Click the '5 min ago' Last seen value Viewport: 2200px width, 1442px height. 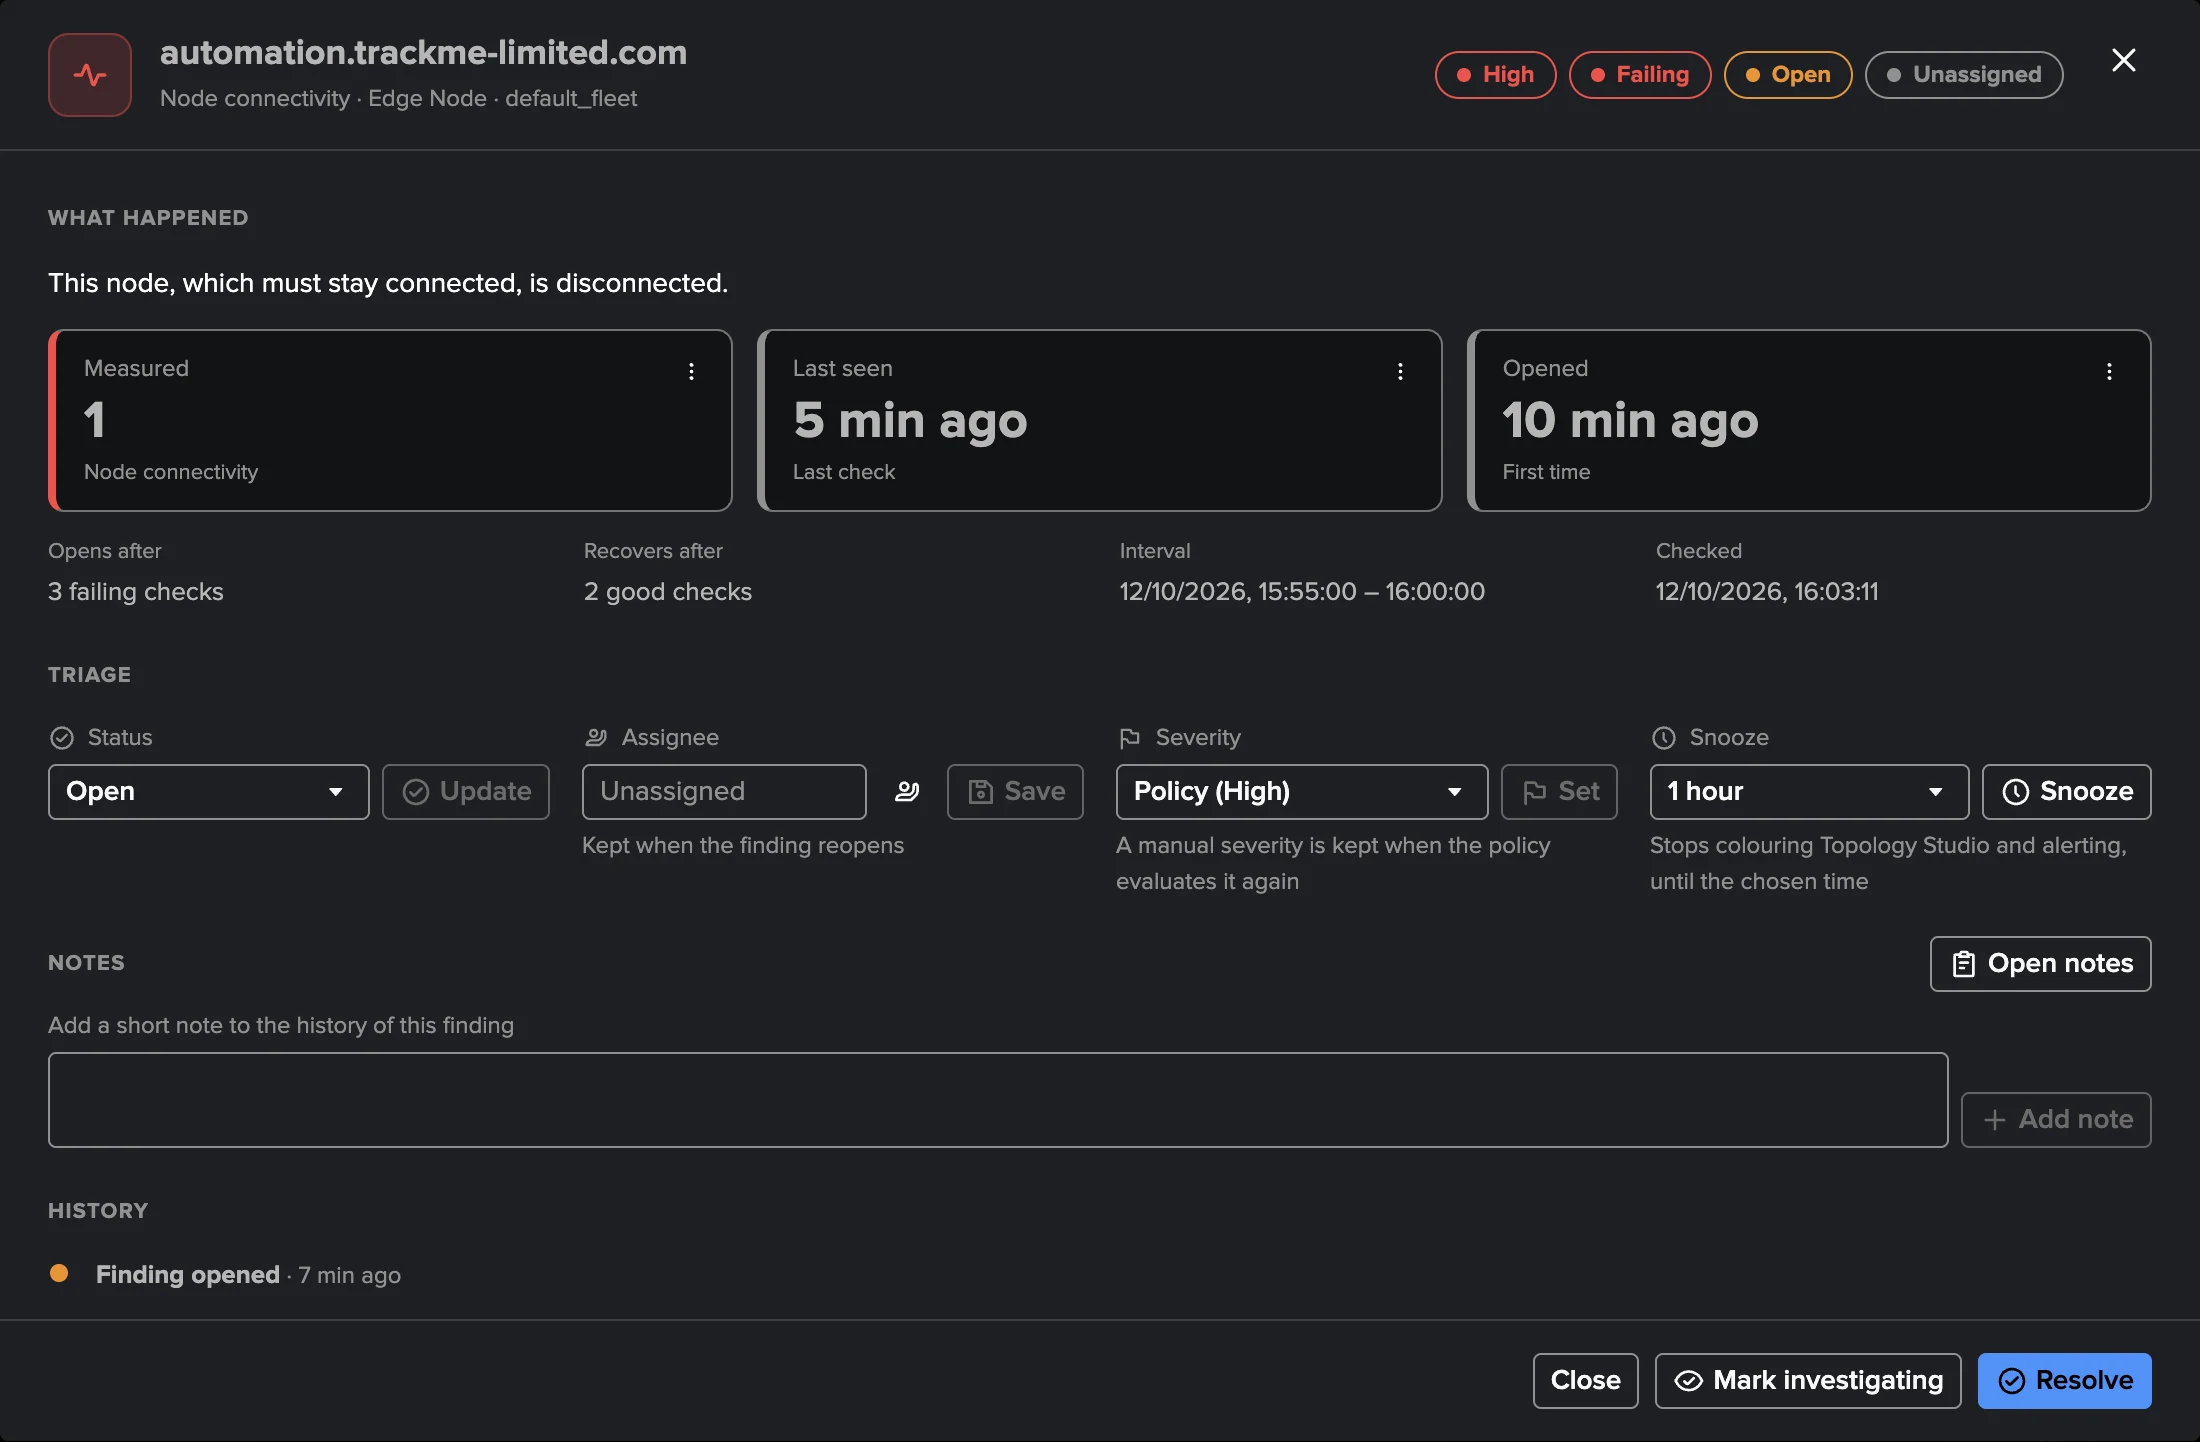point(910,420)
